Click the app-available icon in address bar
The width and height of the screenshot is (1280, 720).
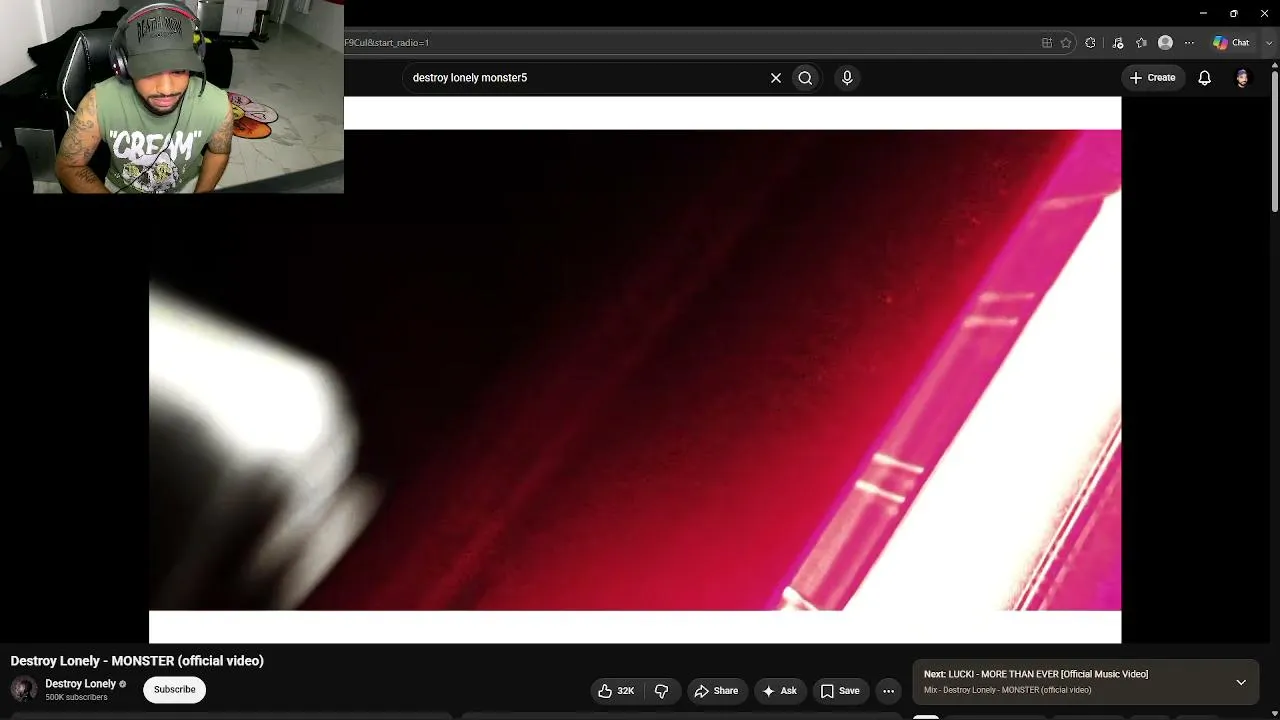(1047, 43)
